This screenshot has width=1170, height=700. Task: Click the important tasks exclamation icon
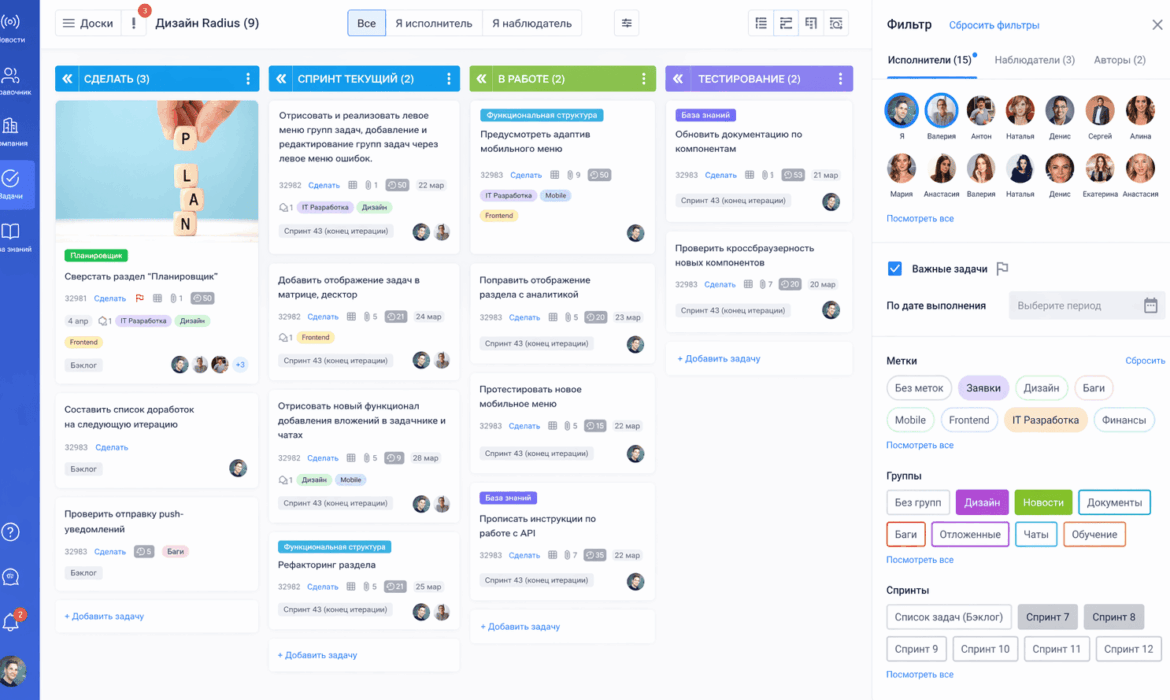click(x=134, y=23)
